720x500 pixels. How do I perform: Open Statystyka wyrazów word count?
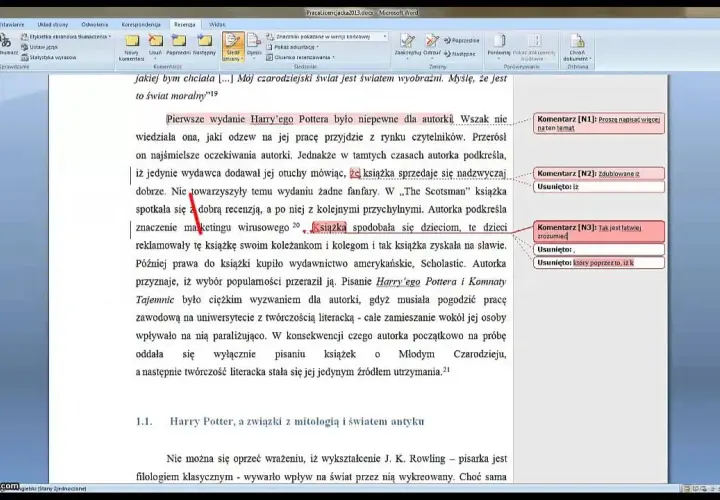tap(49, 57)
